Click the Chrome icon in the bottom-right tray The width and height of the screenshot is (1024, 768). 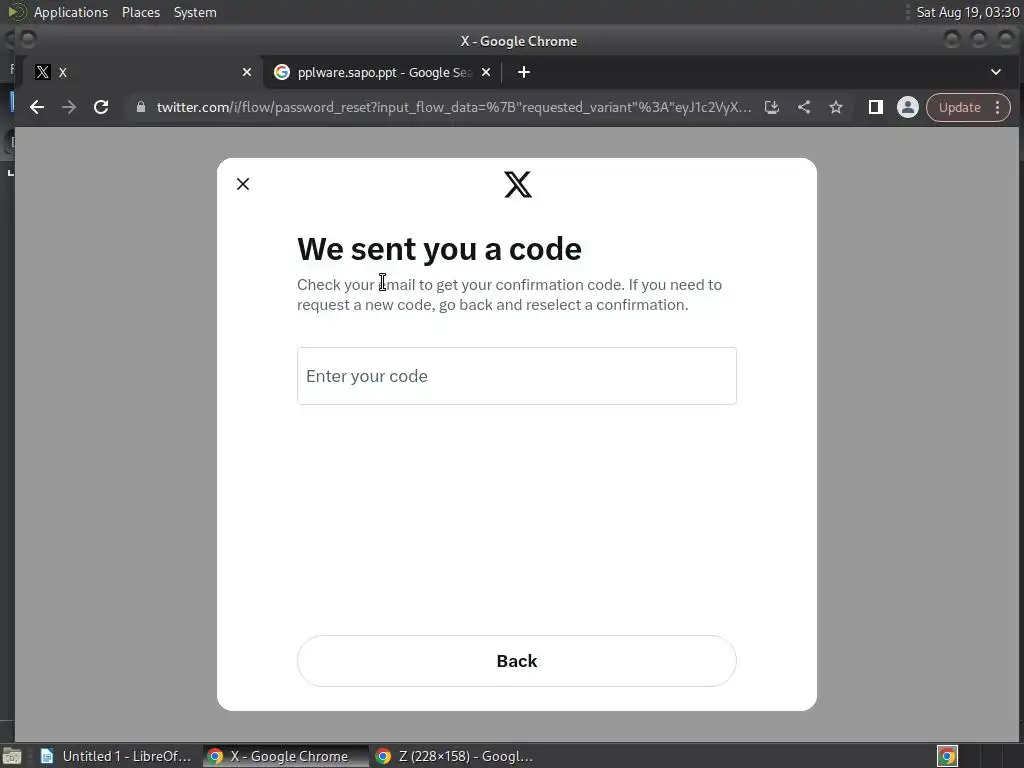948,756
